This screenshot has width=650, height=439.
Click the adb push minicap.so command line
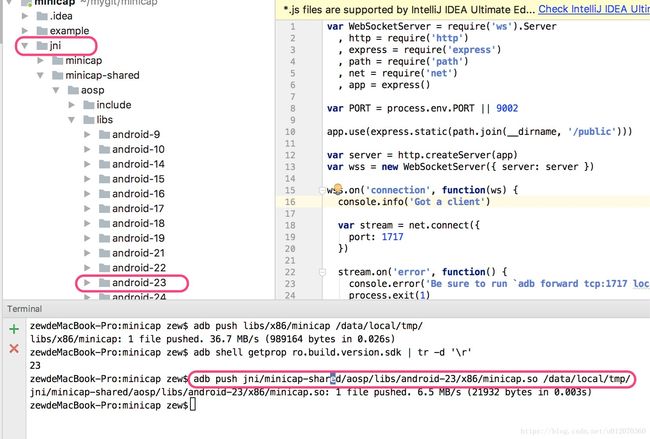(412, 379)
